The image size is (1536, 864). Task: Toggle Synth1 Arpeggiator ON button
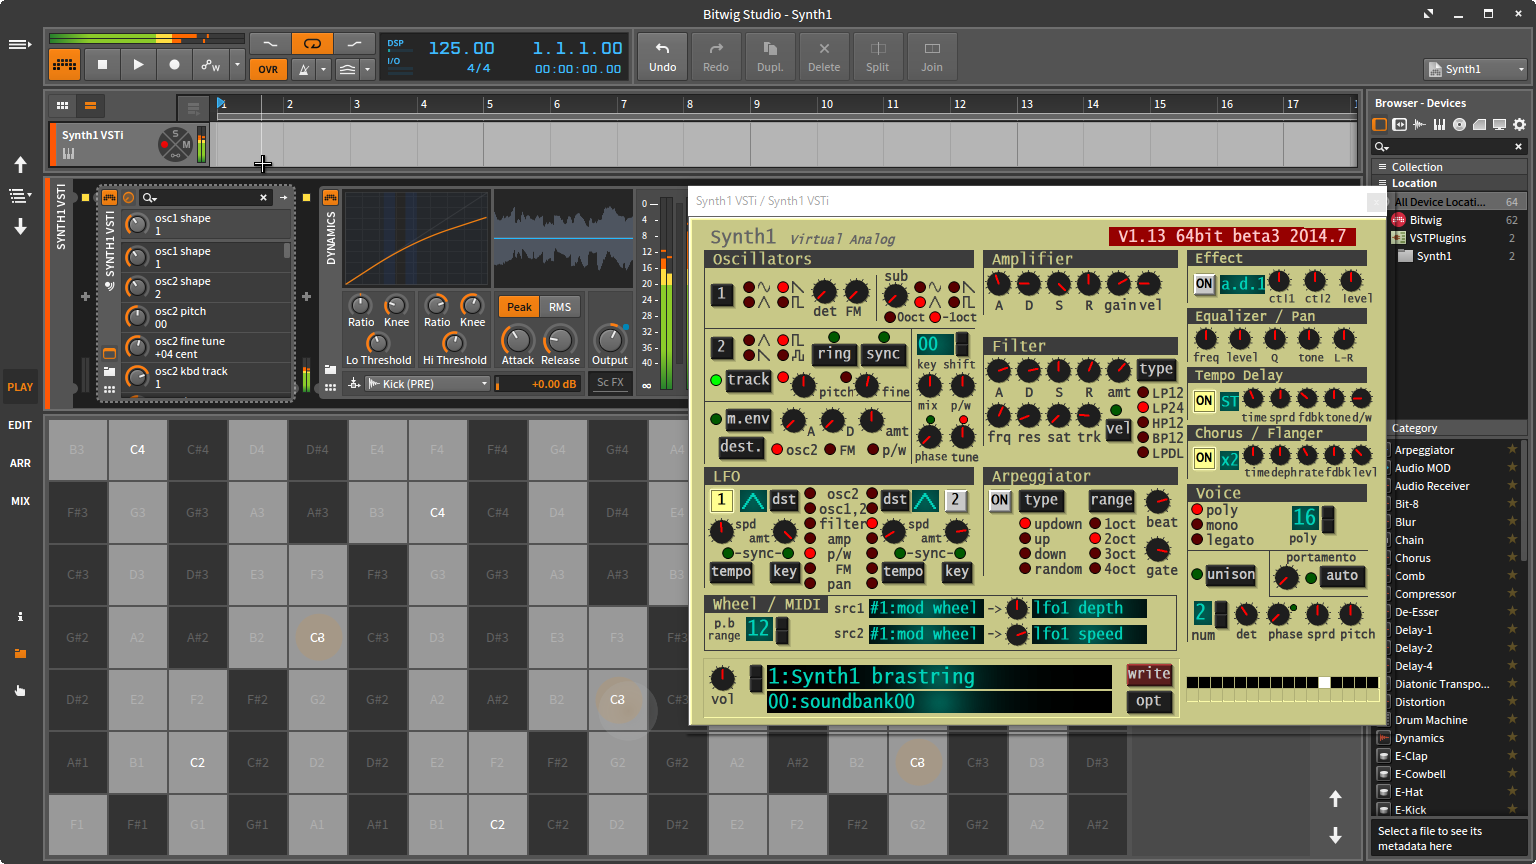pos(1000,500)
